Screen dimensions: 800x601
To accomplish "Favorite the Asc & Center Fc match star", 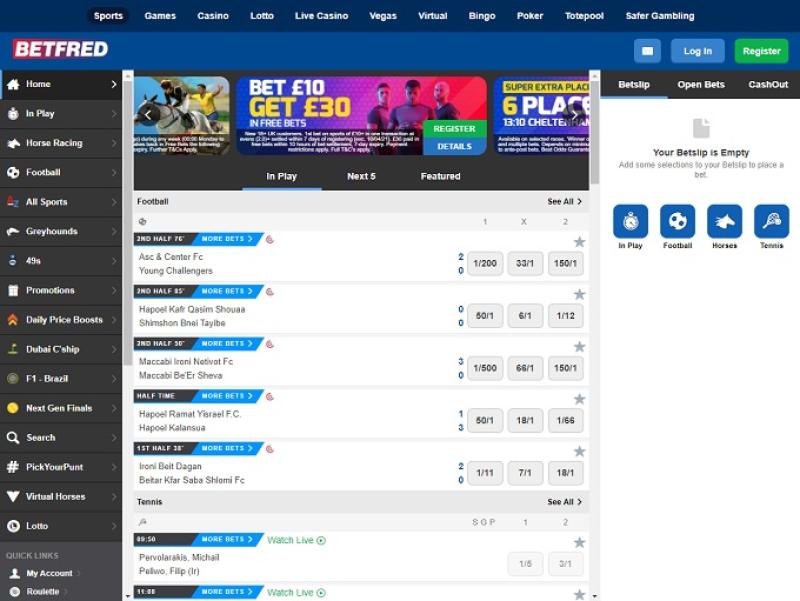I will point(579,242).
